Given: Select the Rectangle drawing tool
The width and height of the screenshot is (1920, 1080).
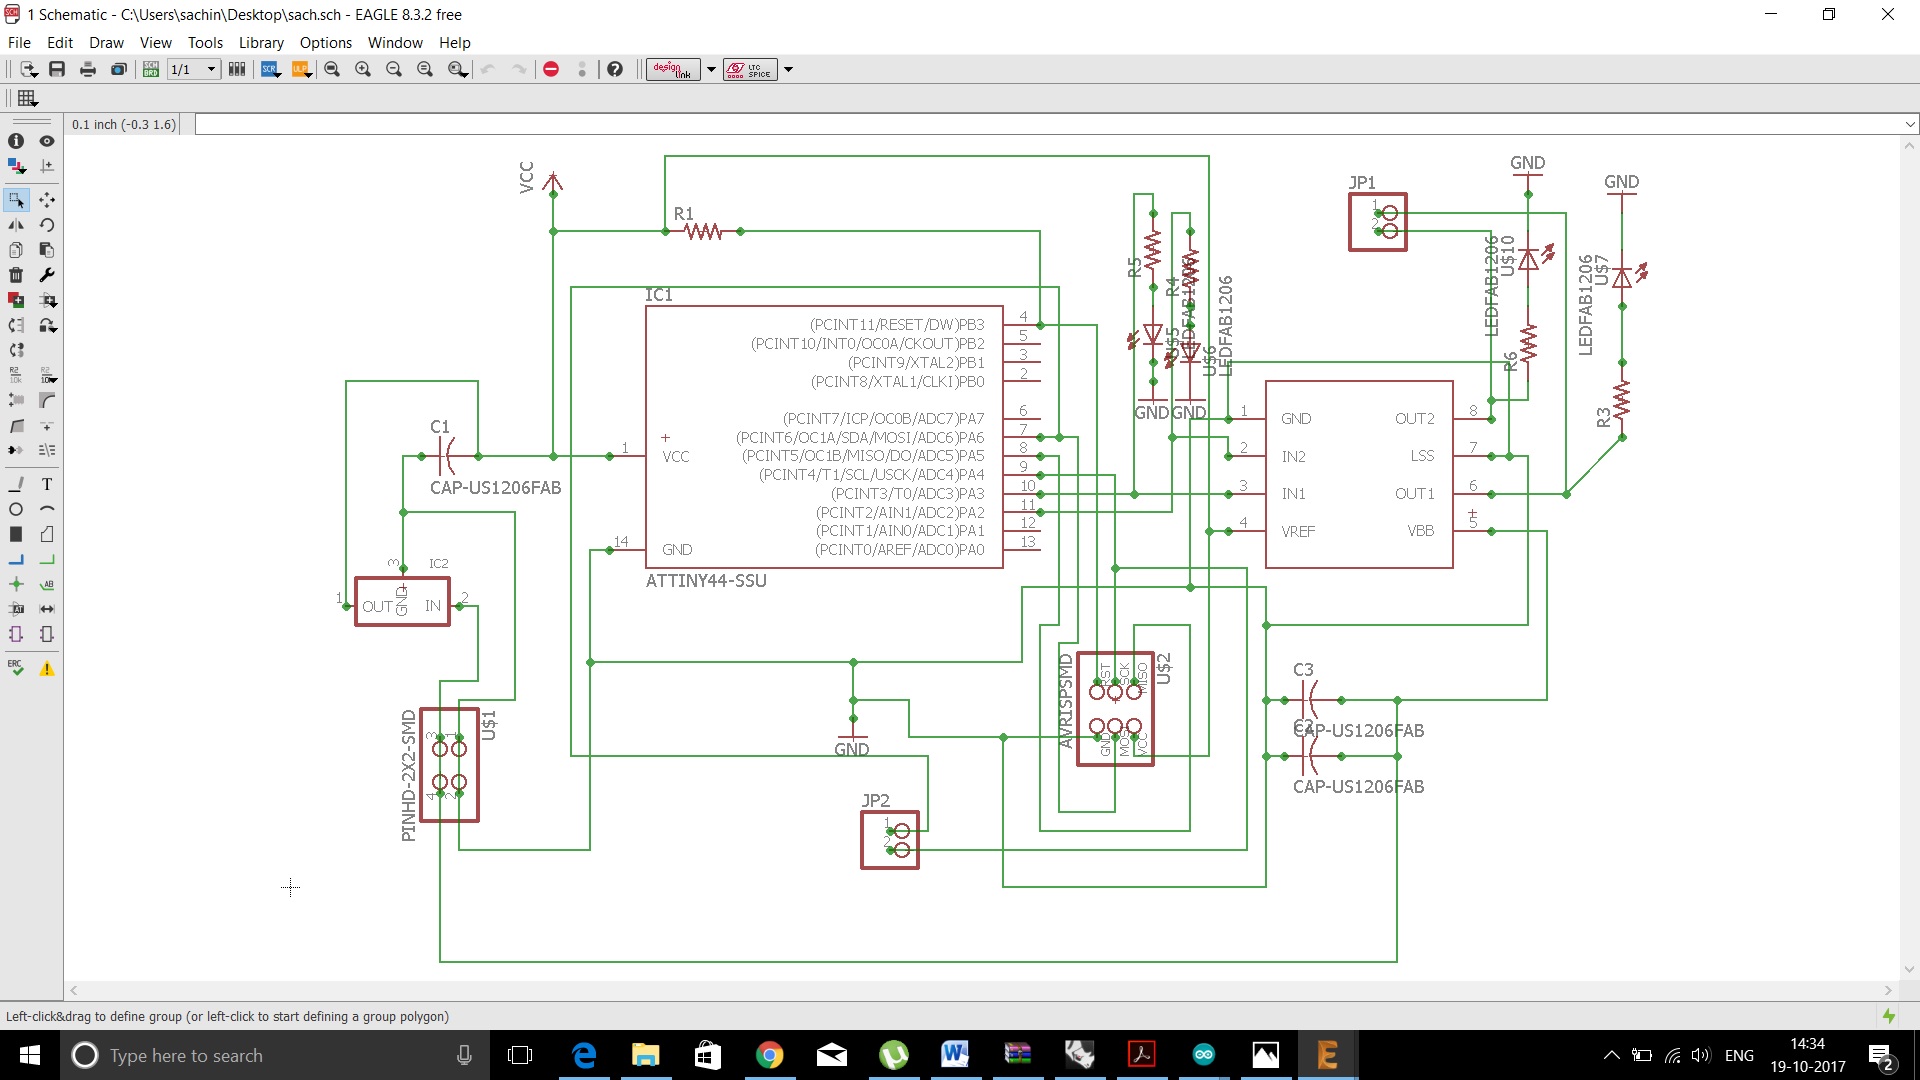Looking at the screenshot, I should 16,534.
